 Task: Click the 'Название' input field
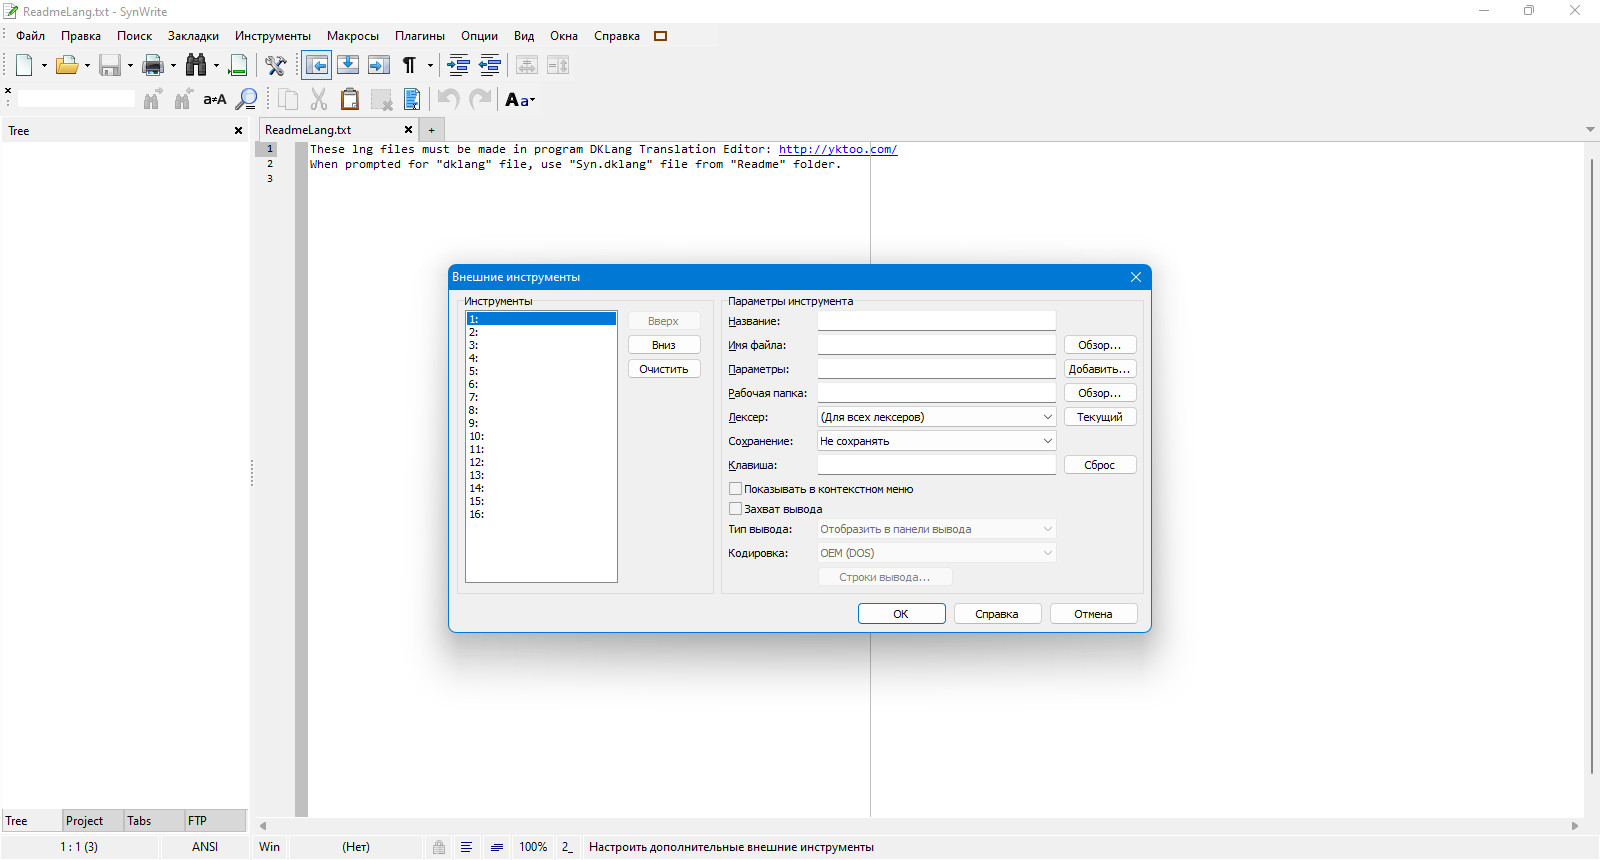click(936, 321)
